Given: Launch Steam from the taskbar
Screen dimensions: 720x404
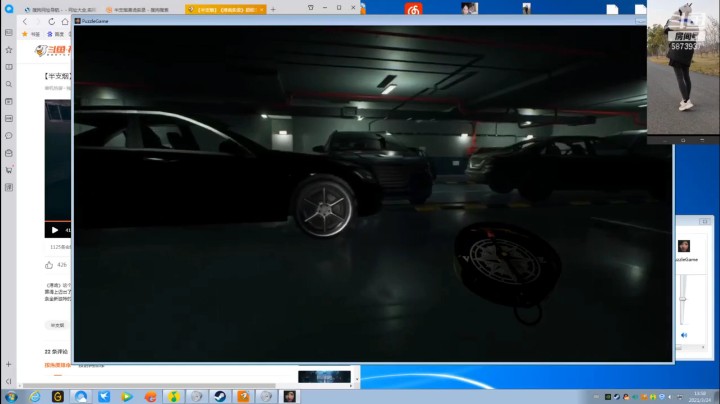Looking at the screenshot, I should 220,397.
